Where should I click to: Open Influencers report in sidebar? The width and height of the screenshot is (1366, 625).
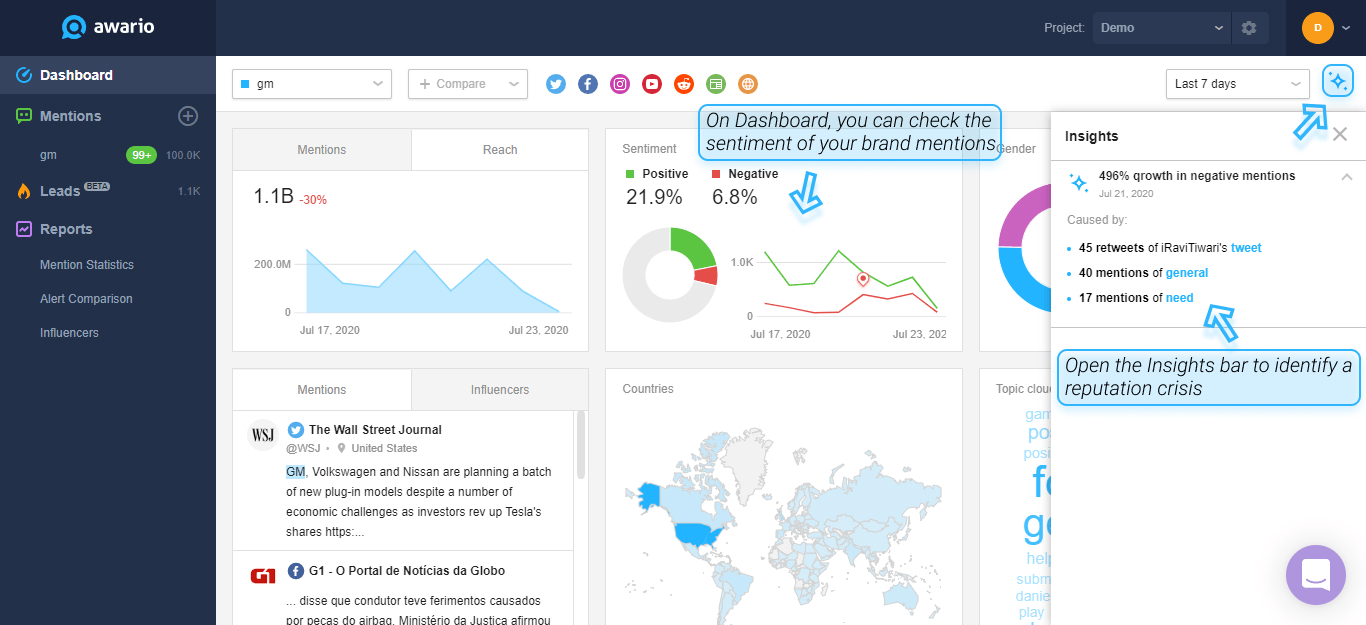(x=69, y=333)
